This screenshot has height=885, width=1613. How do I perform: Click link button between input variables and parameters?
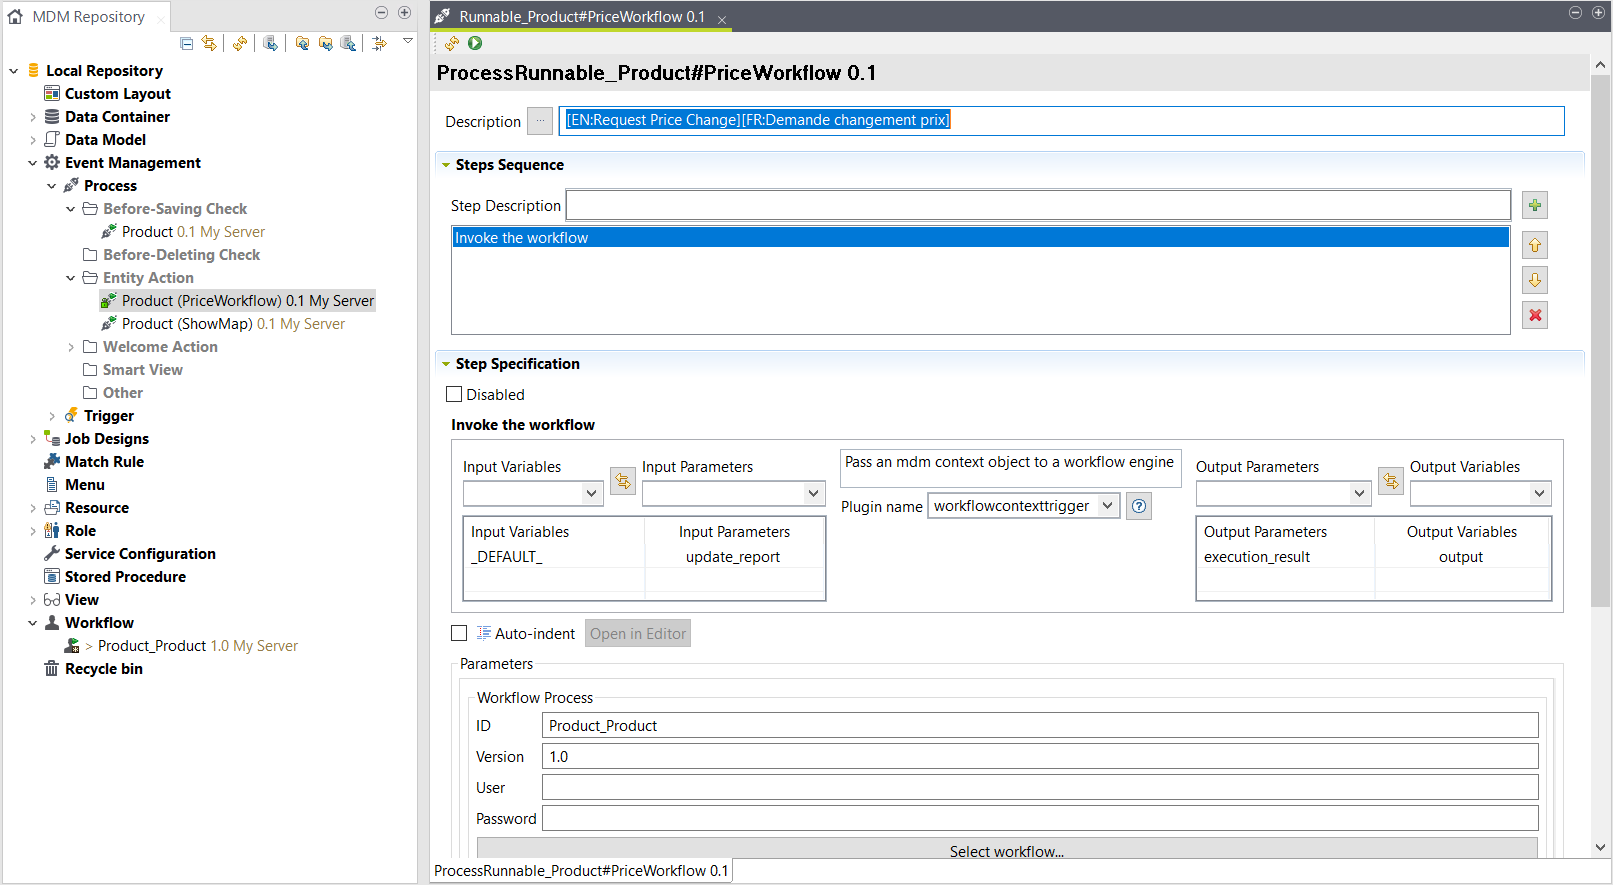coord(623,481)
